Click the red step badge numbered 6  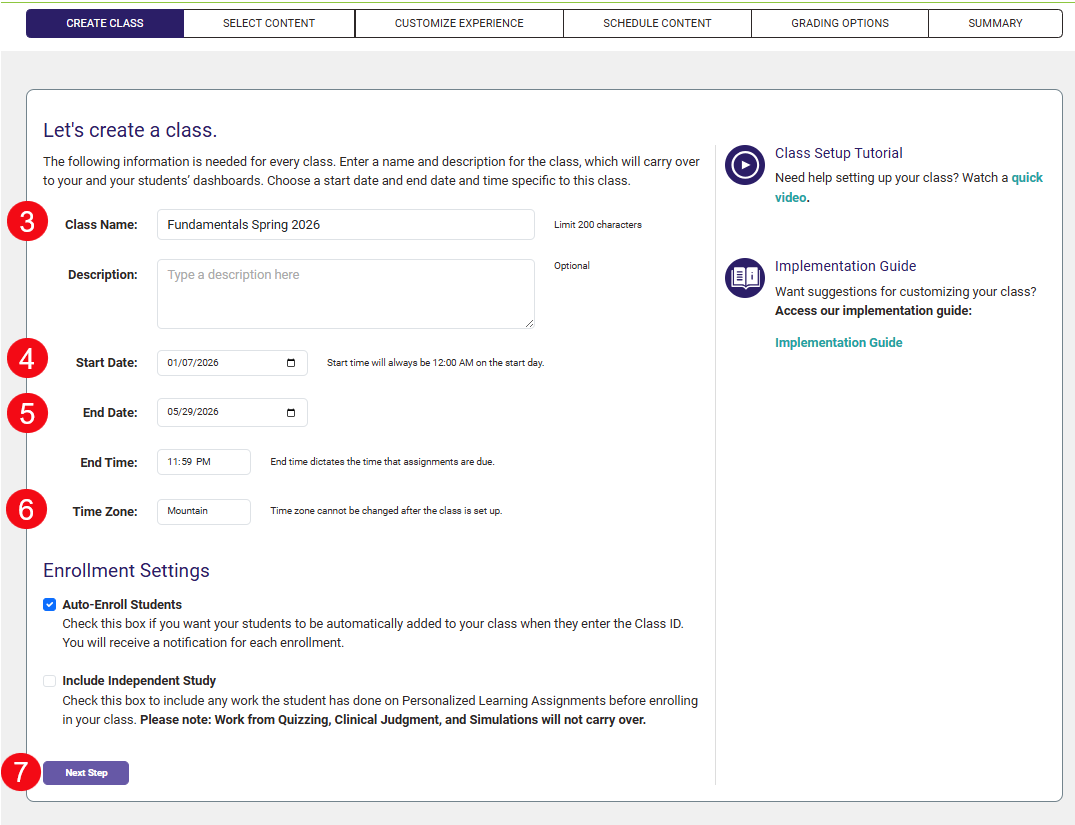coord(27,508)
